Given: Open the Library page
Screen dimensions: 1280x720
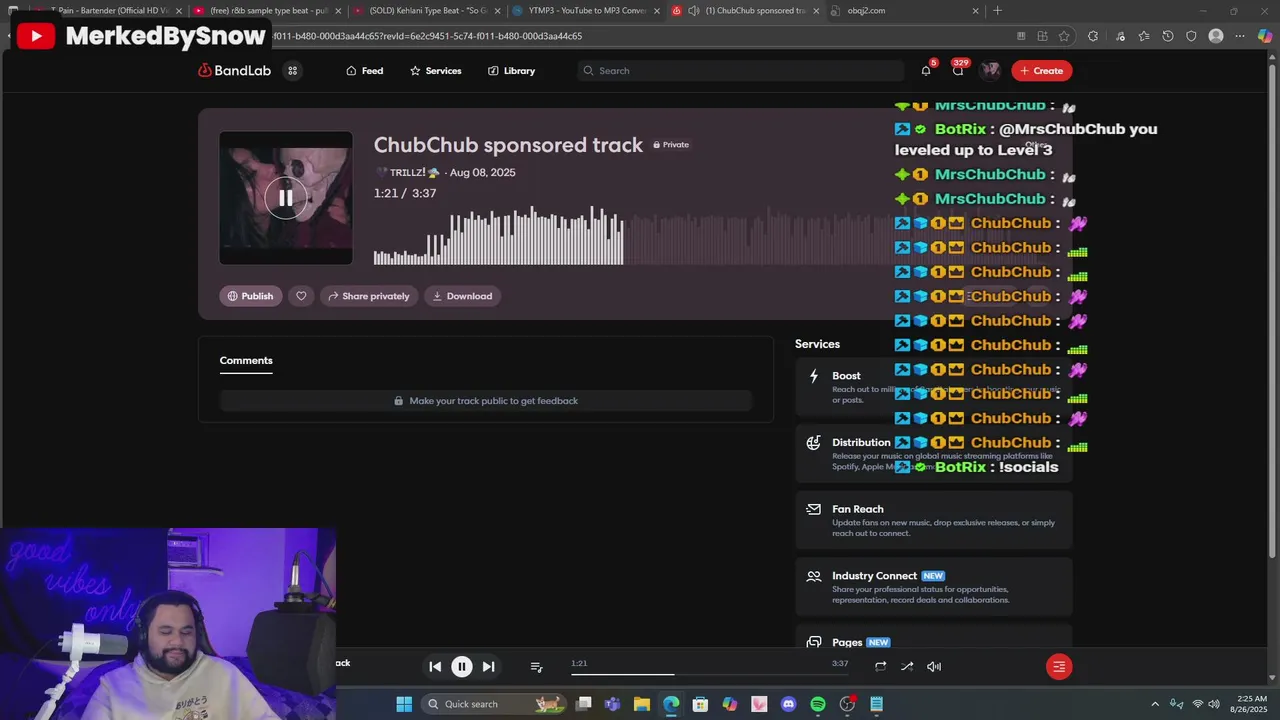Looking at the screenshot, I should click(x=511, y=71).
